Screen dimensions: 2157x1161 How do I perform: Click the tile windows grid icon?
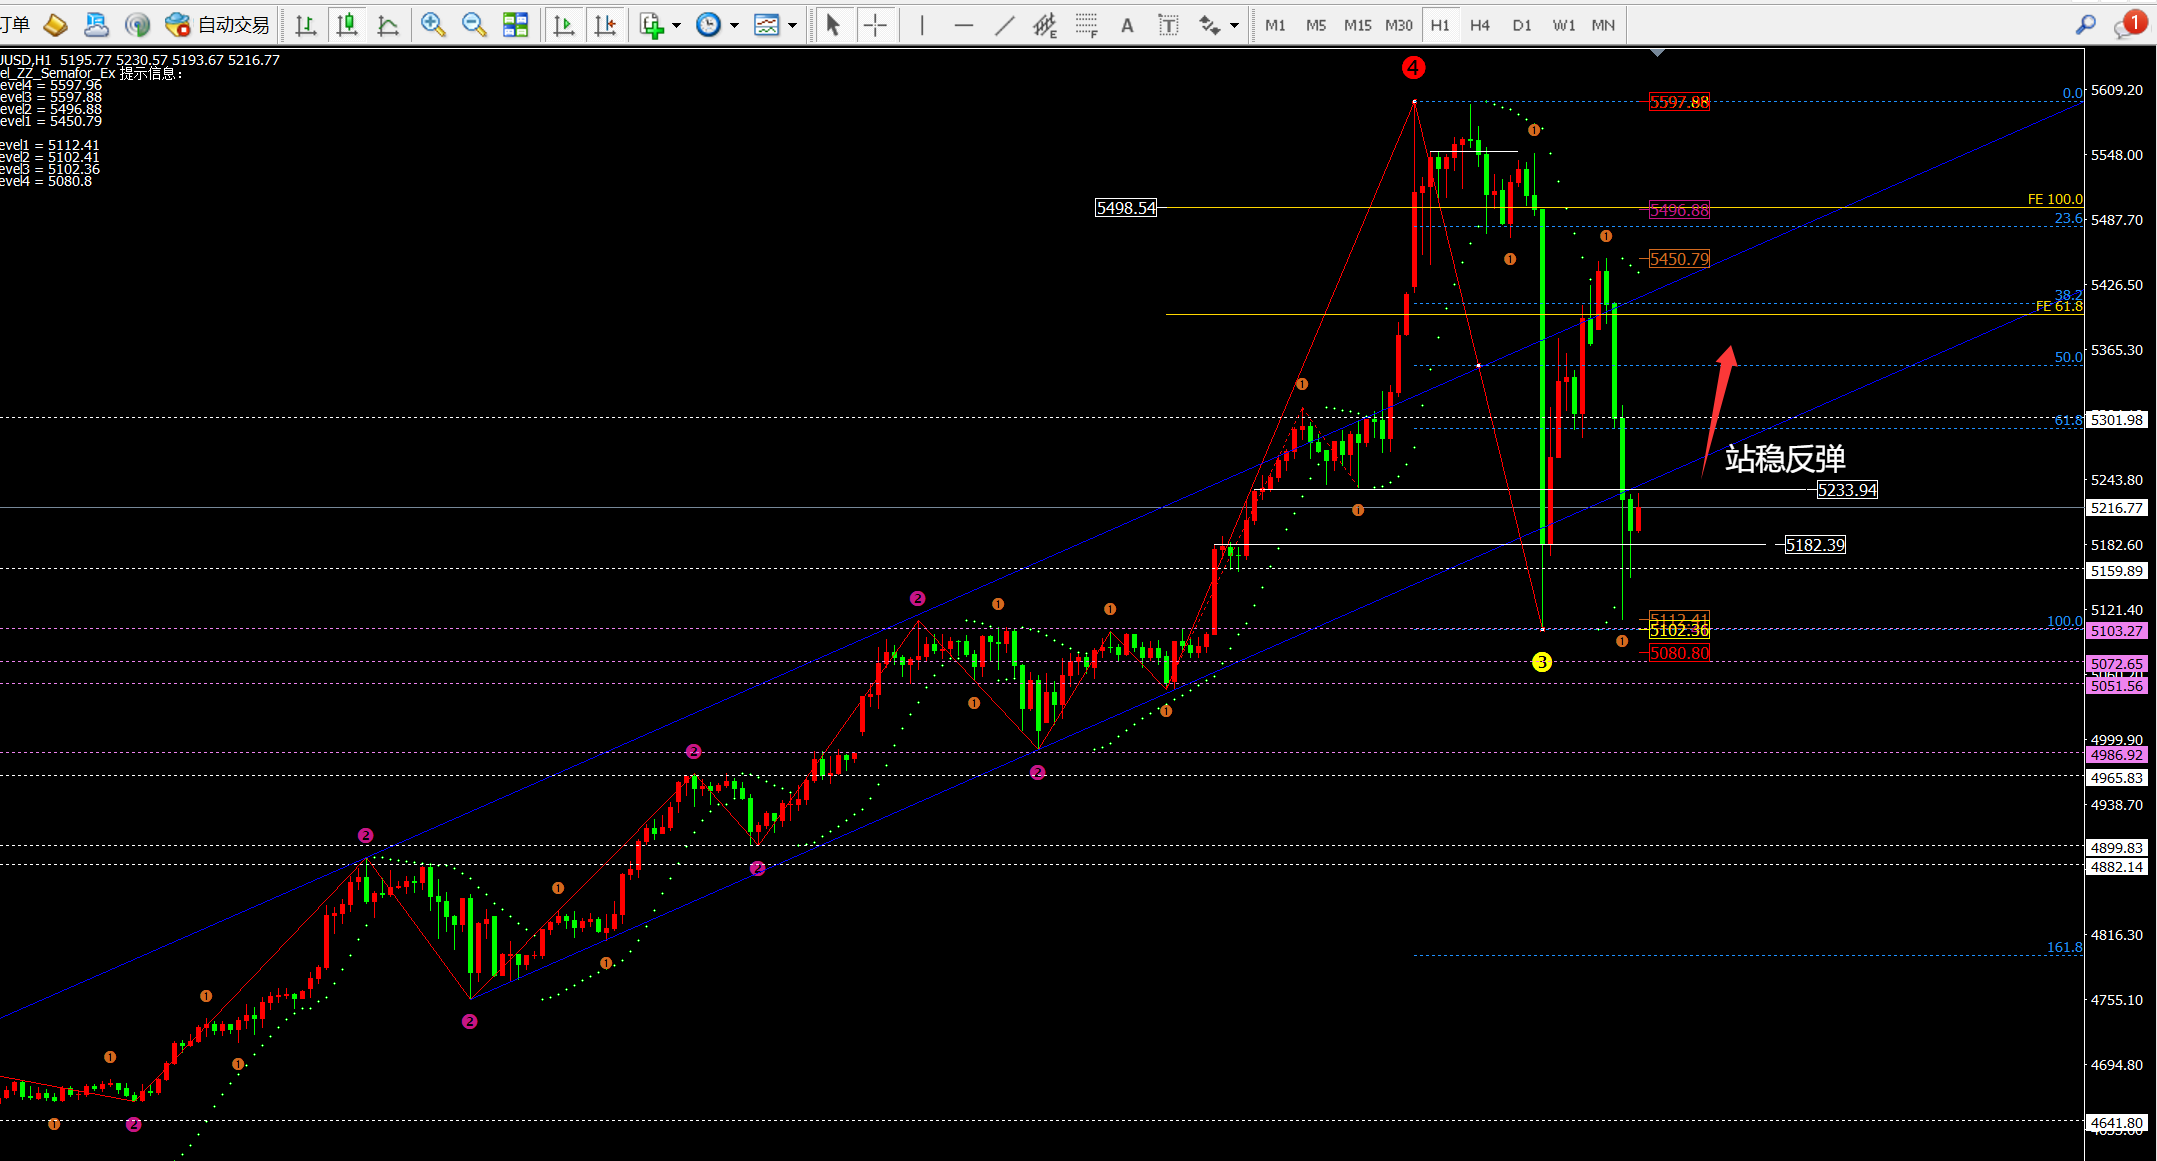click(x=515, y=25)
